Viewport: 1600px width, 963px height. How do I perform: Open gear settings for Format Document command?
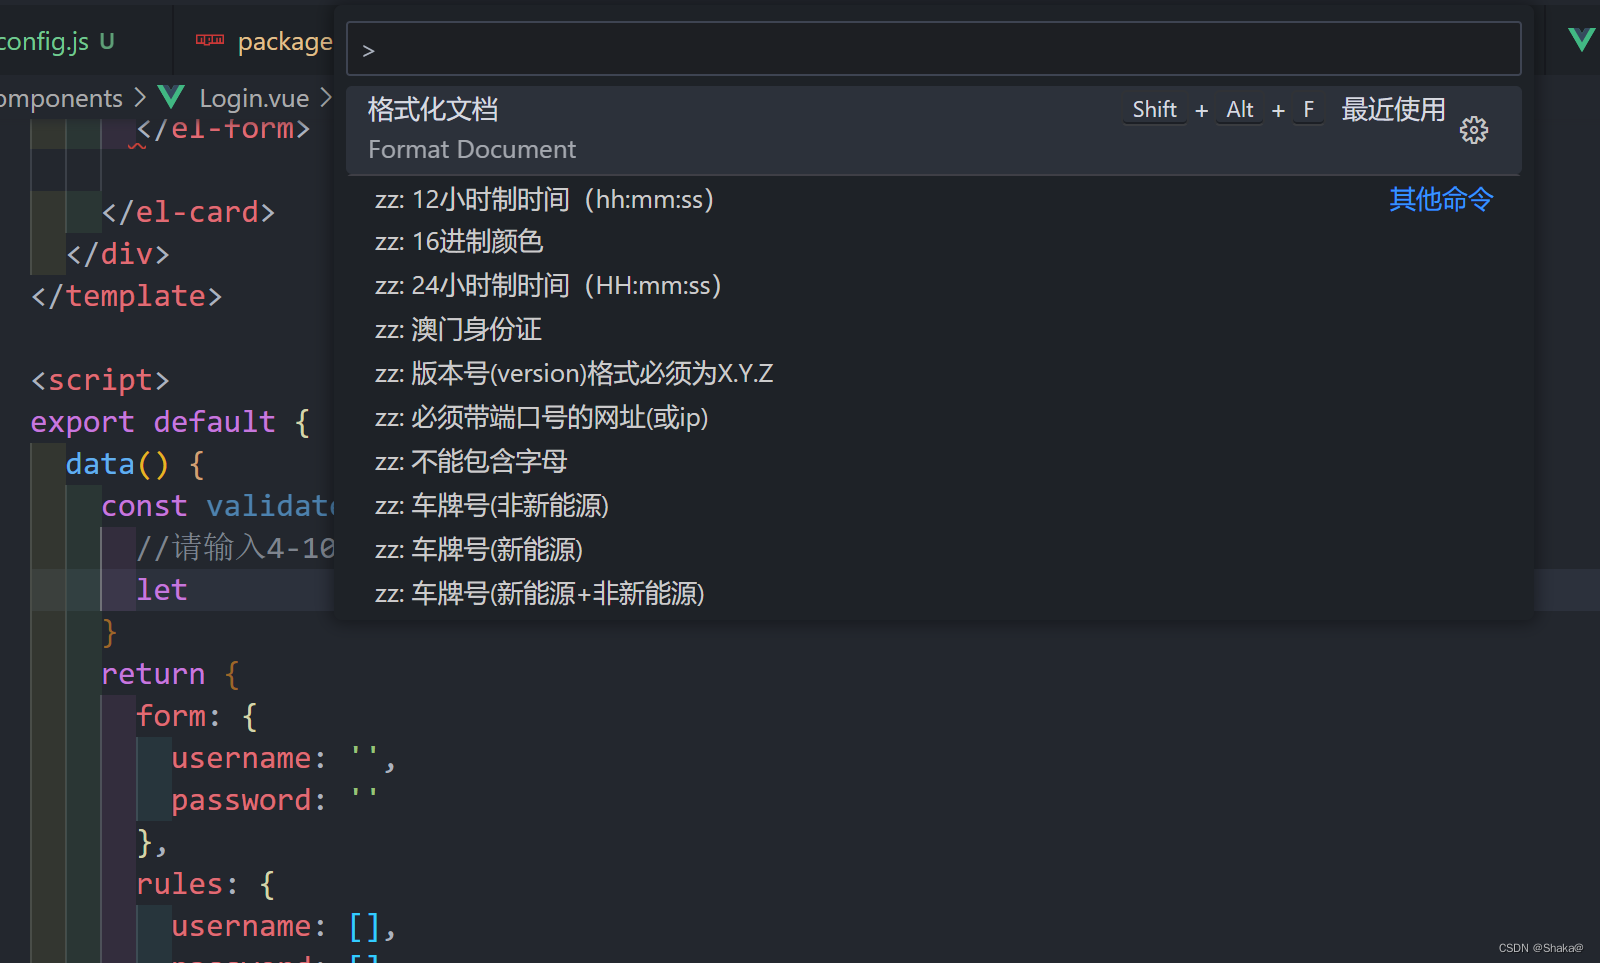(1473, 130)
